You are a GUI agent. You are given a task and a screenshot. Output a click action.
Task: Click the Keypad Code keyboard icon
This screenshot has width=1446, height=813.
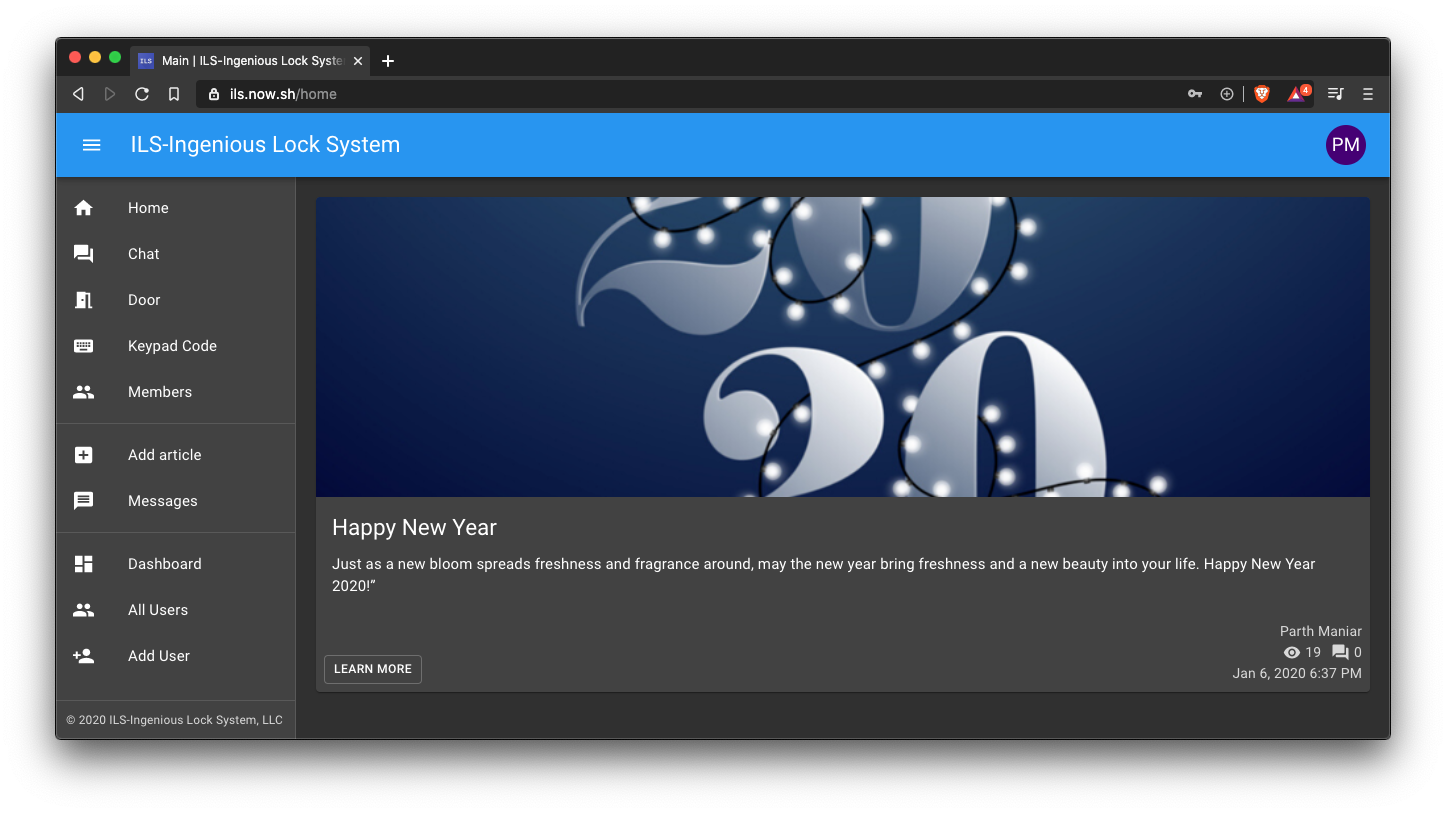click(x=84, y=346)
